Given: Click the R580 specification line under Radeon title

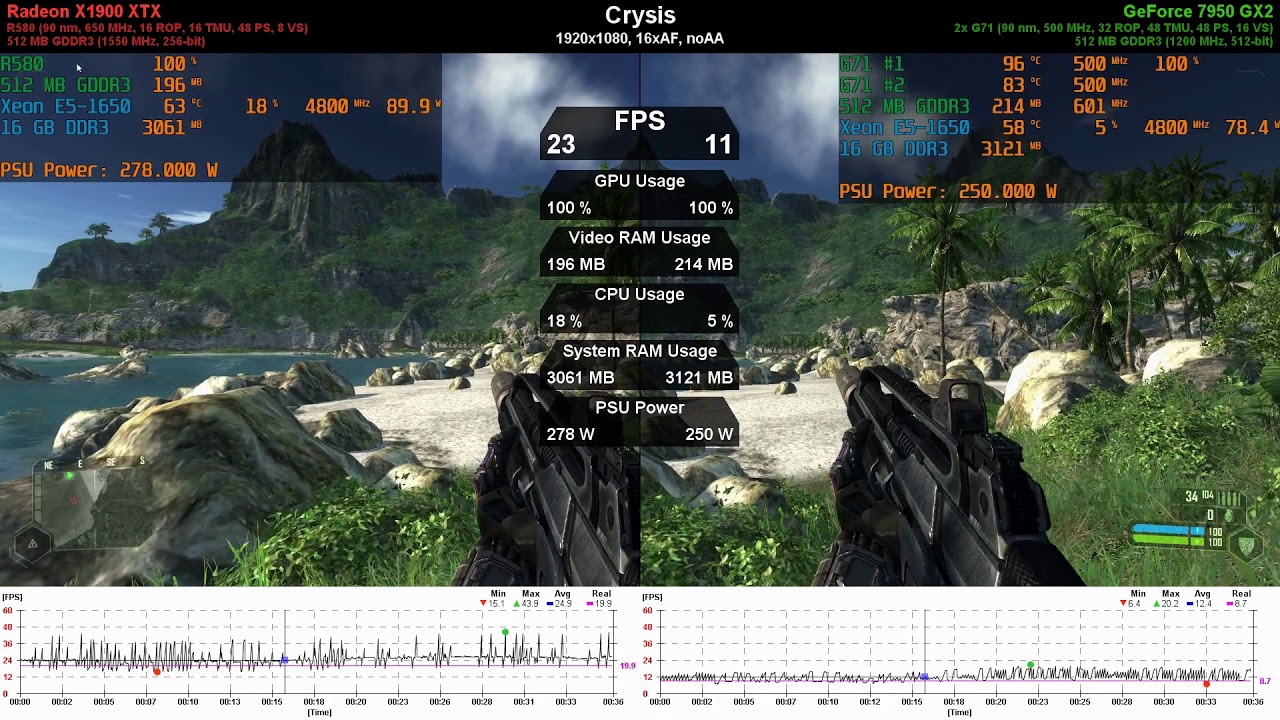Looking at the screenshot, I should click(x=157, y=28).
